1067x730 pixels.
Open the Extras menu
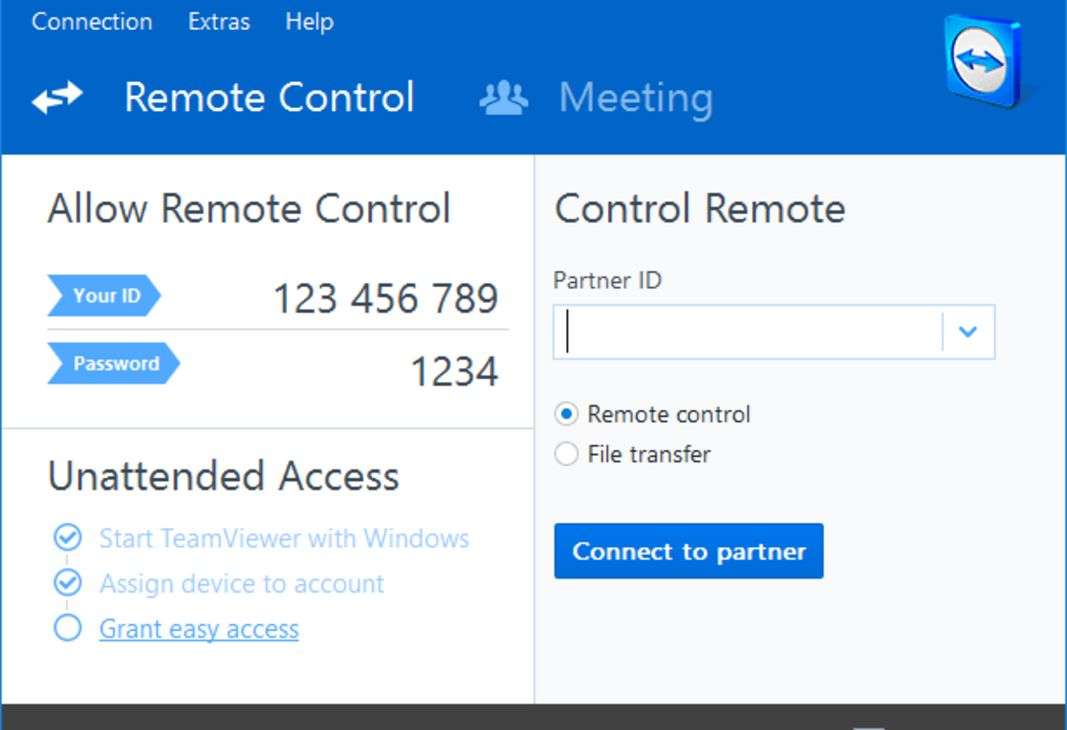click(x=219, y=22)
